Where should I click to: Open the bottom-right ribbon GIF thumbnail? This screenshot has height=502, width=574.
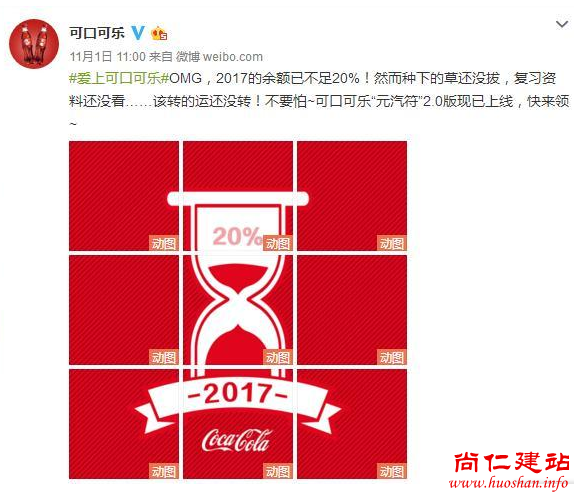[x=352, y=424]
